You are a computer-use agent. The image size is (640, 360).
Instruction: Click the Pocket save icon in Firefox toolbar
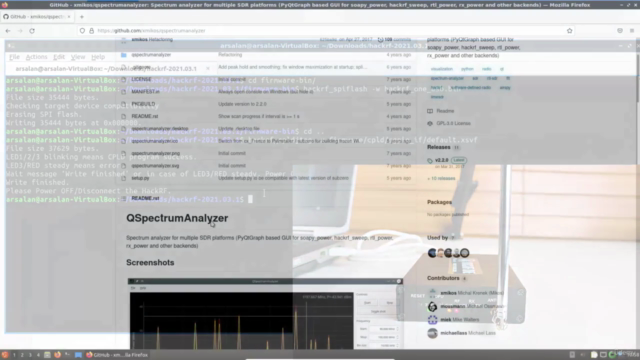[x=620, y=31]
